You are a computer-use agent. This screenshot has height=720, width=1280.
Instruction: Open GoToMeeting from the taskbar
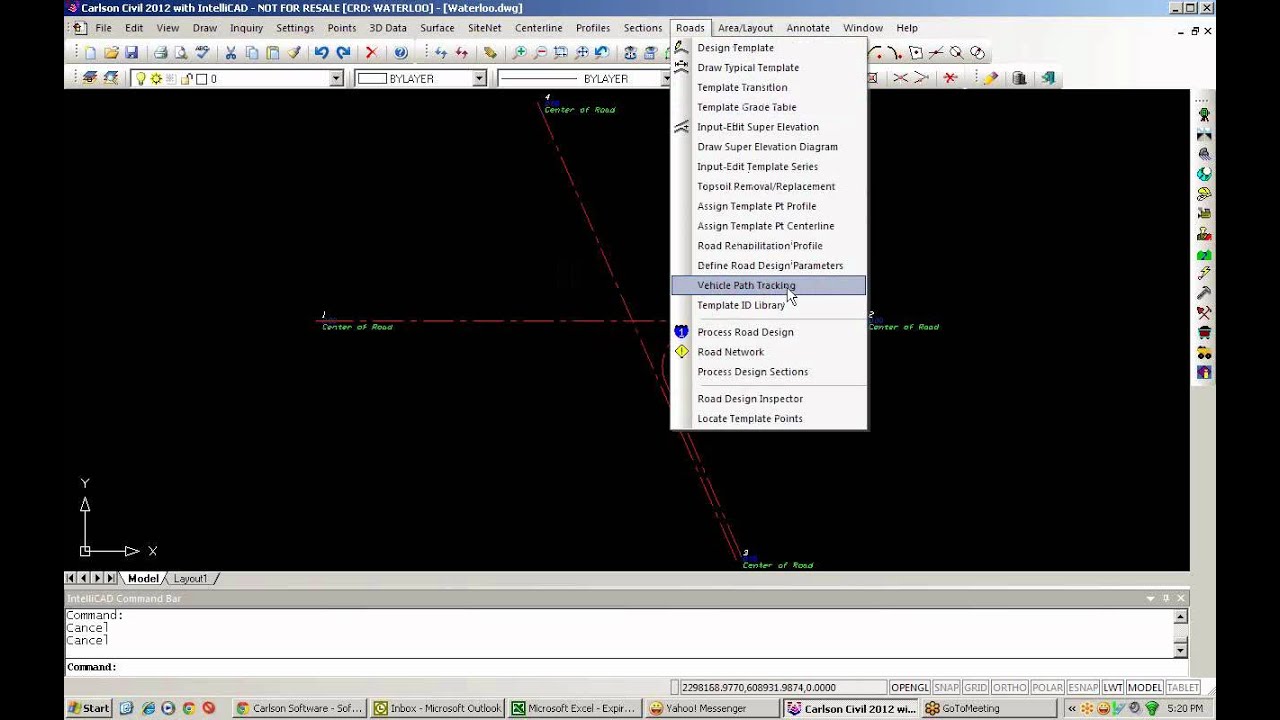tap(986, 708)
